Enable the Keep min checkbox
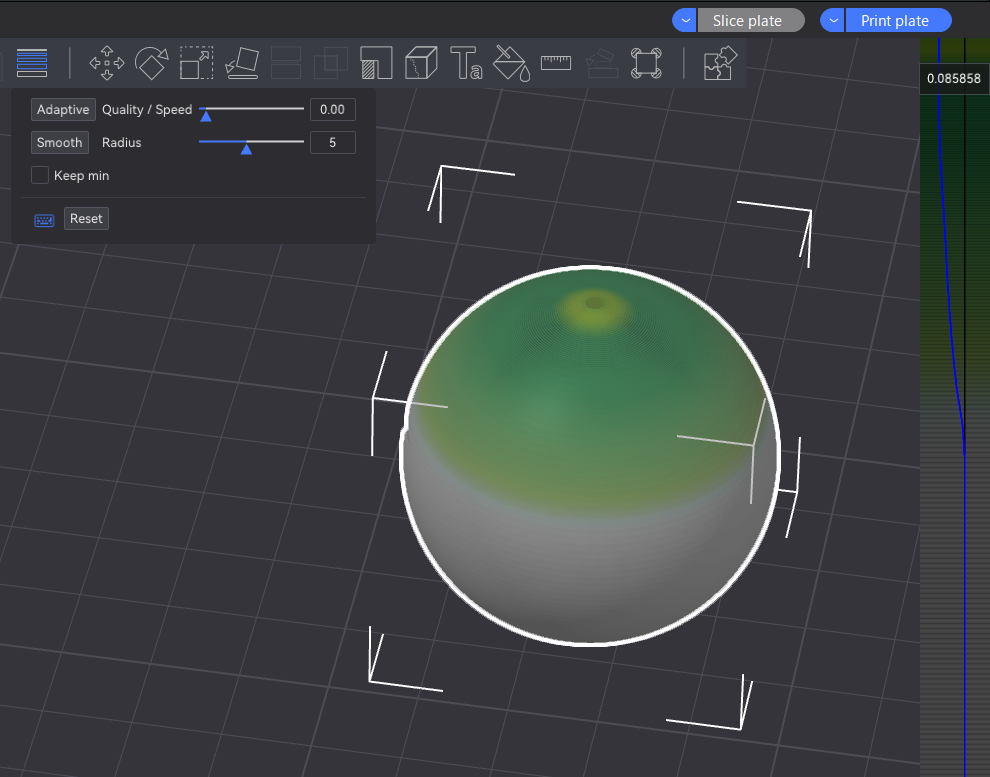Image resolution: width=990 pixels, height=777 pixels. 39,175
